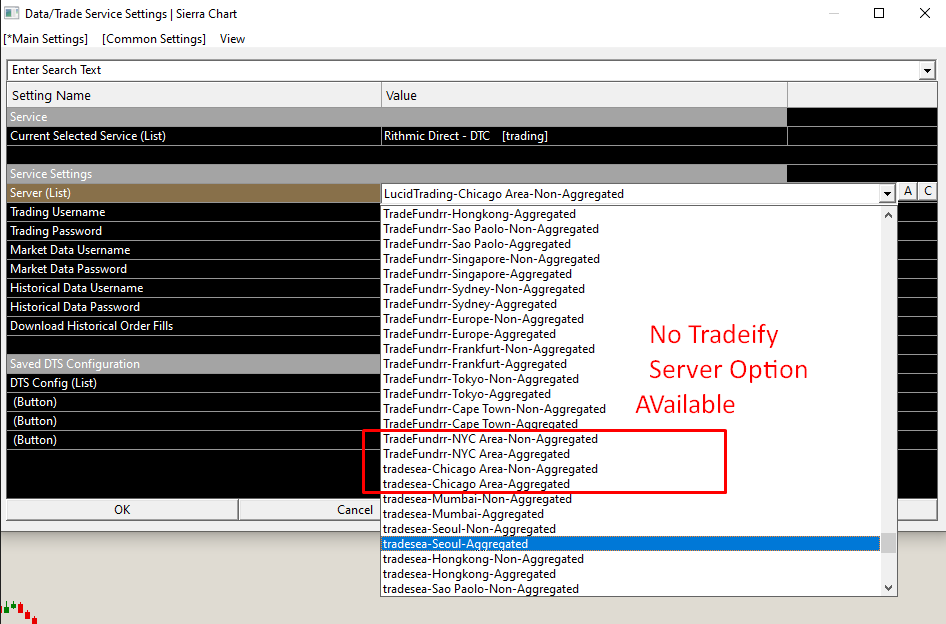Choose TradeFundrr-Frankfurt-Non-Aggregated server
This screenshot has height=624, width=946.
tap(631, 349)
